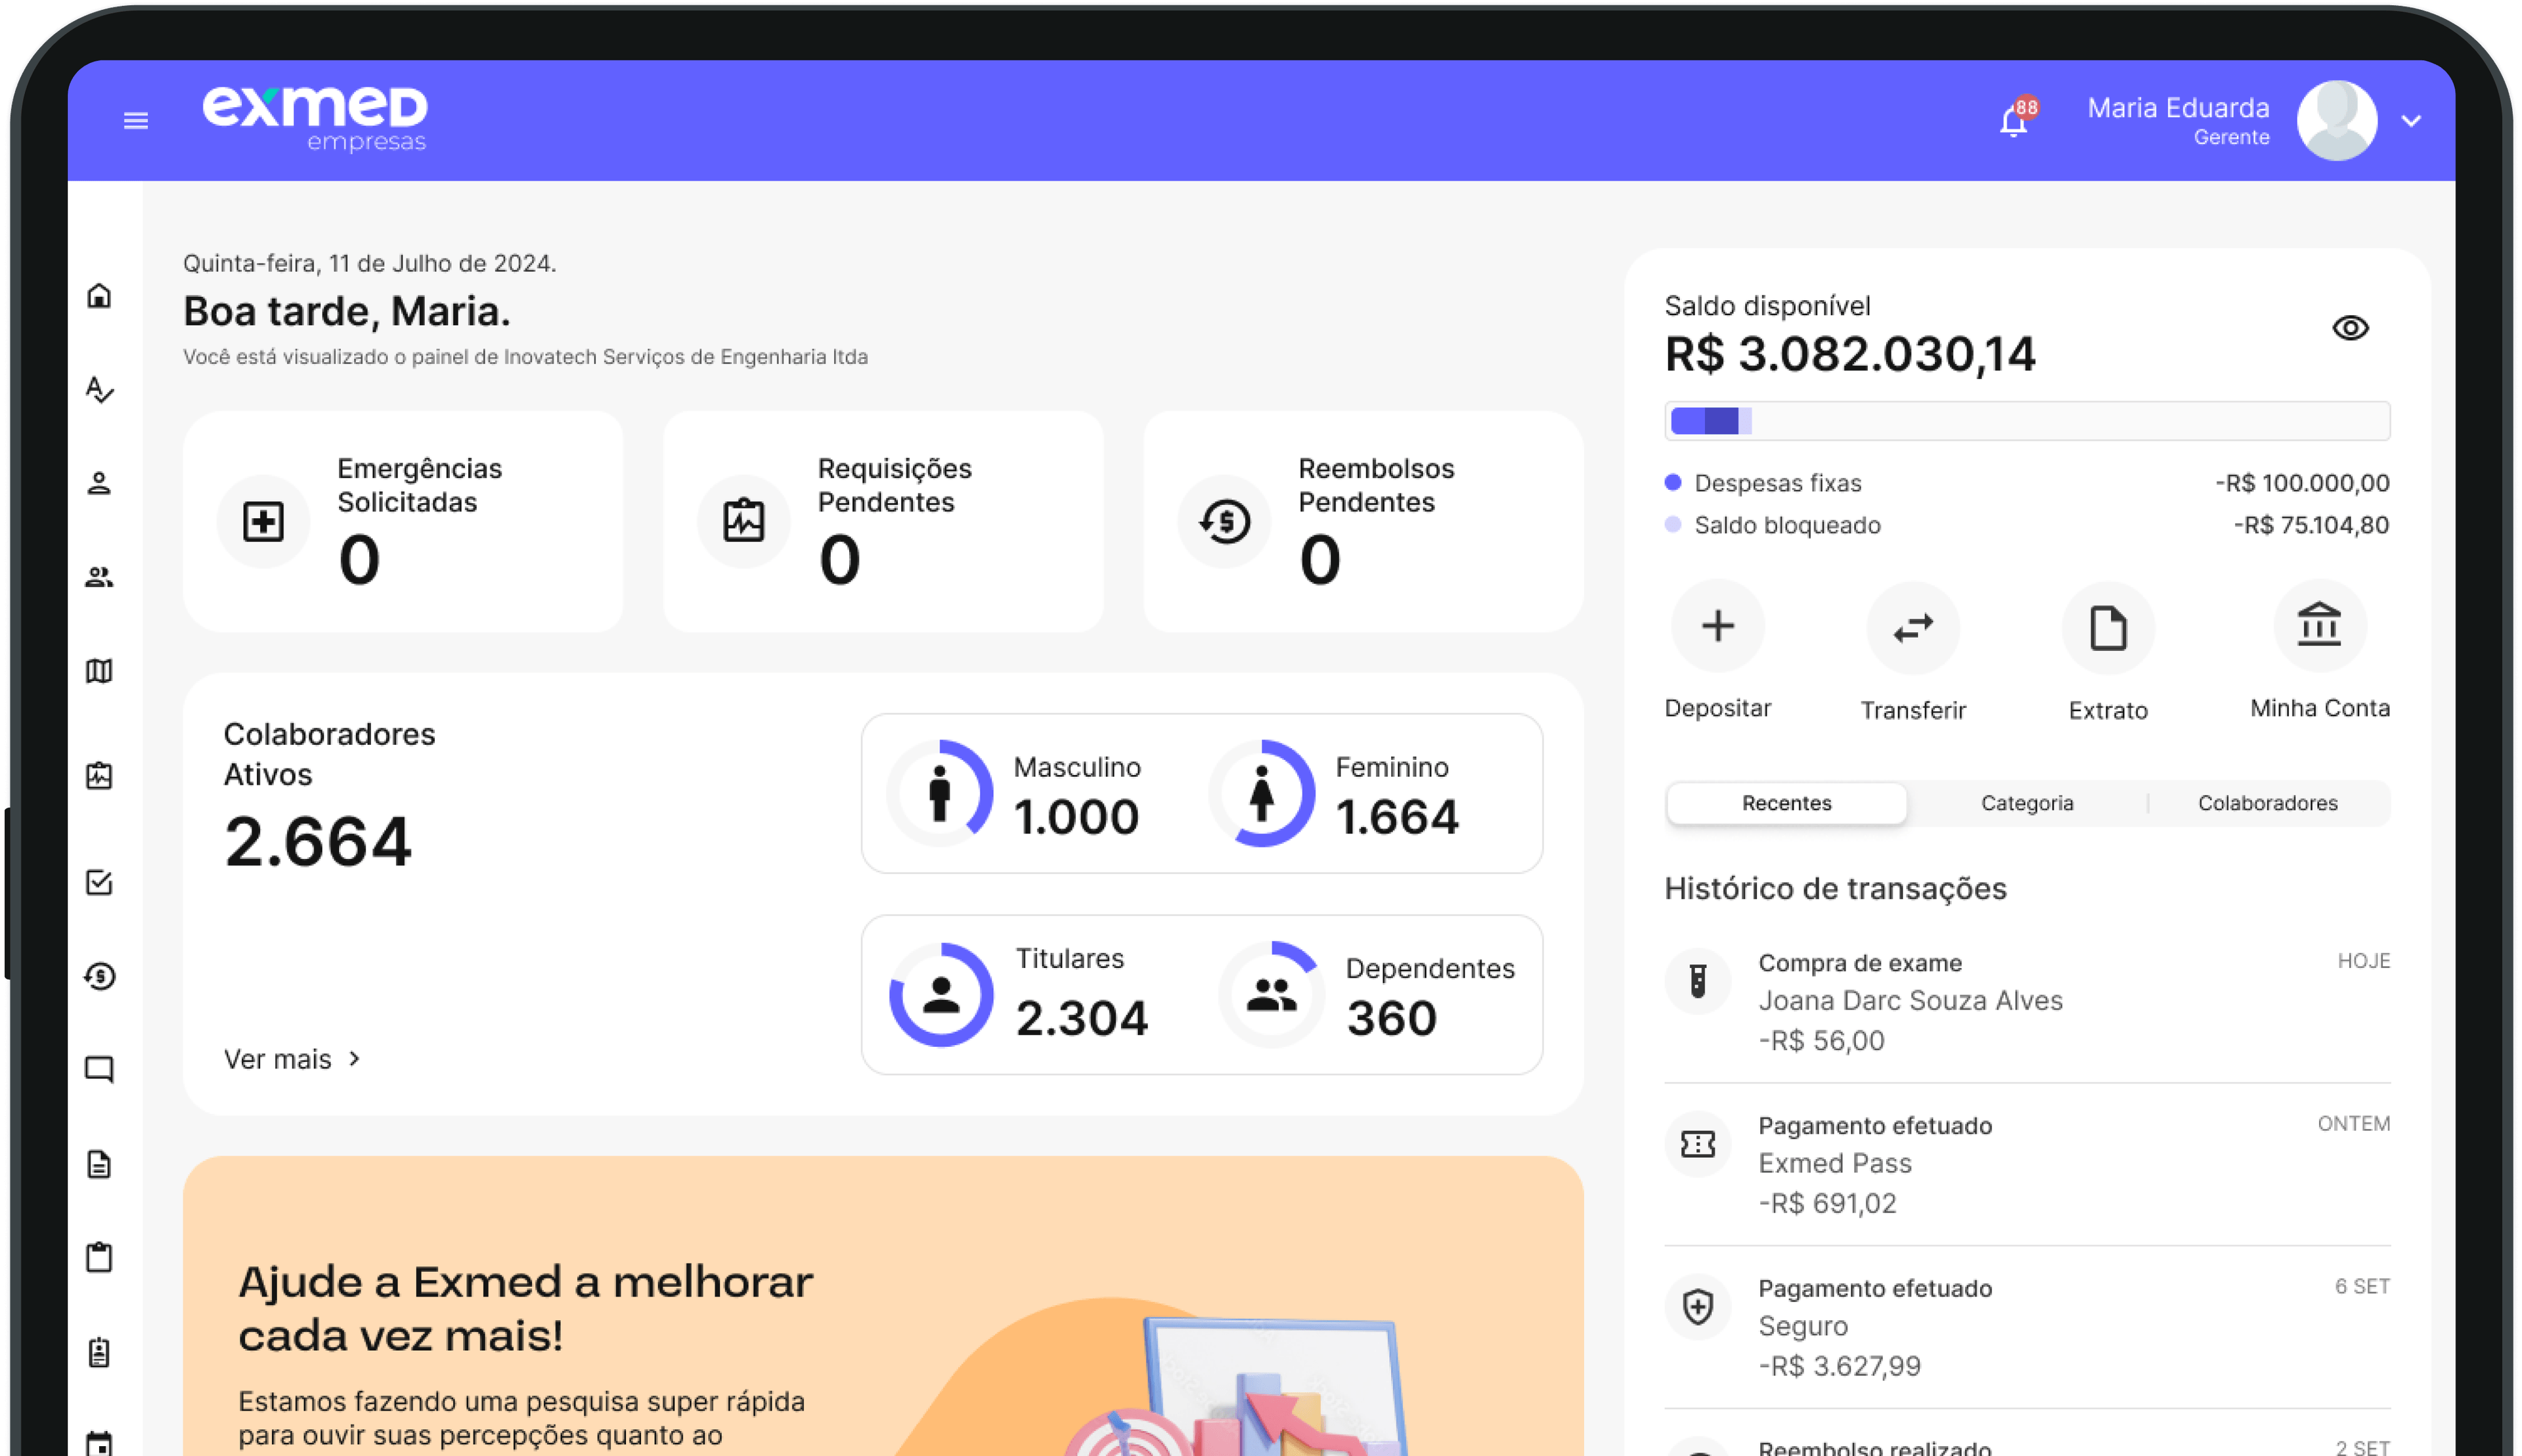Click the -R$ 100.000,00 Despesas fixas value
The height and width of the screenshot is (1456, 2522).
(2302, 483)
